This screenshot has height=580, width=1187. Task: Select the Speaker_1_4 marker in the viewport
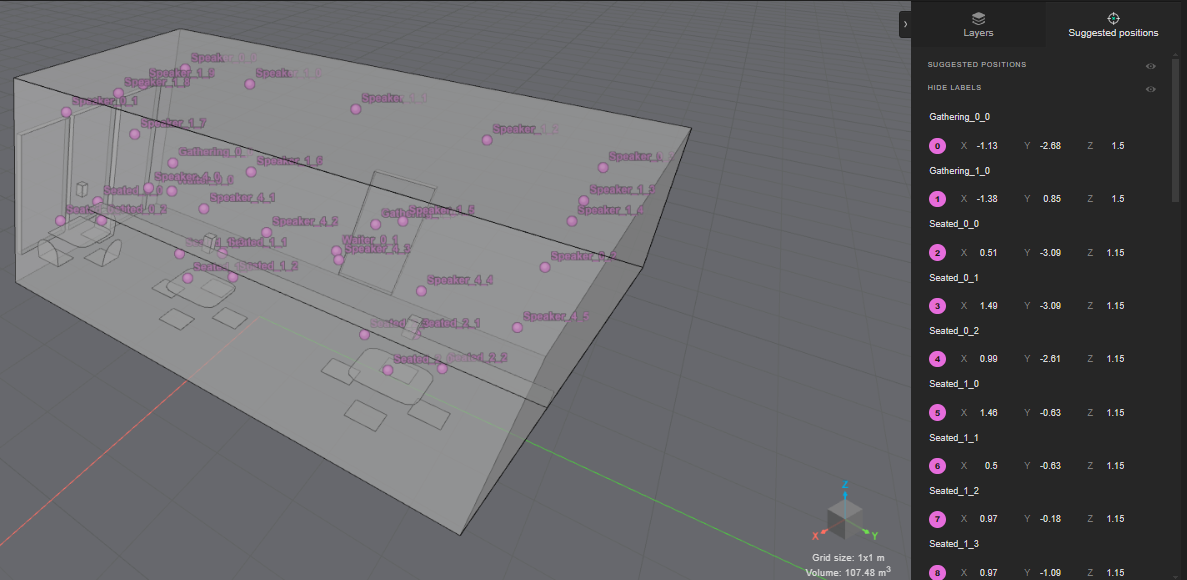(x=572, y=221)
